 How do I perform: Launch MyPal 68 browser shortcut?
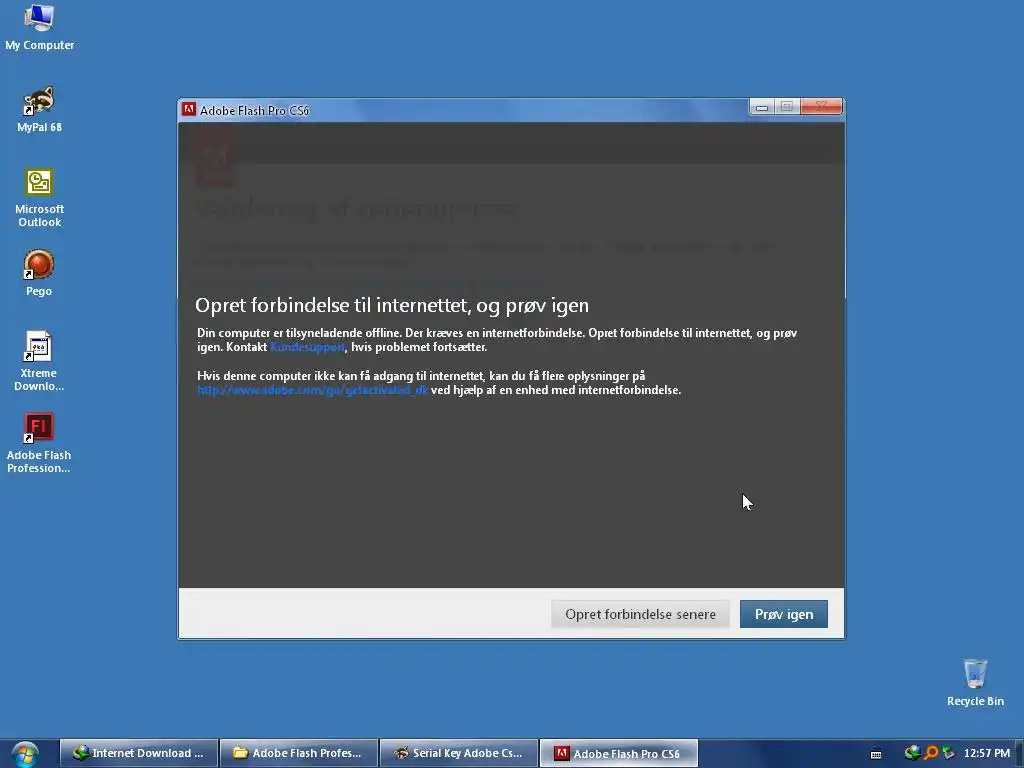coord(39,109)
